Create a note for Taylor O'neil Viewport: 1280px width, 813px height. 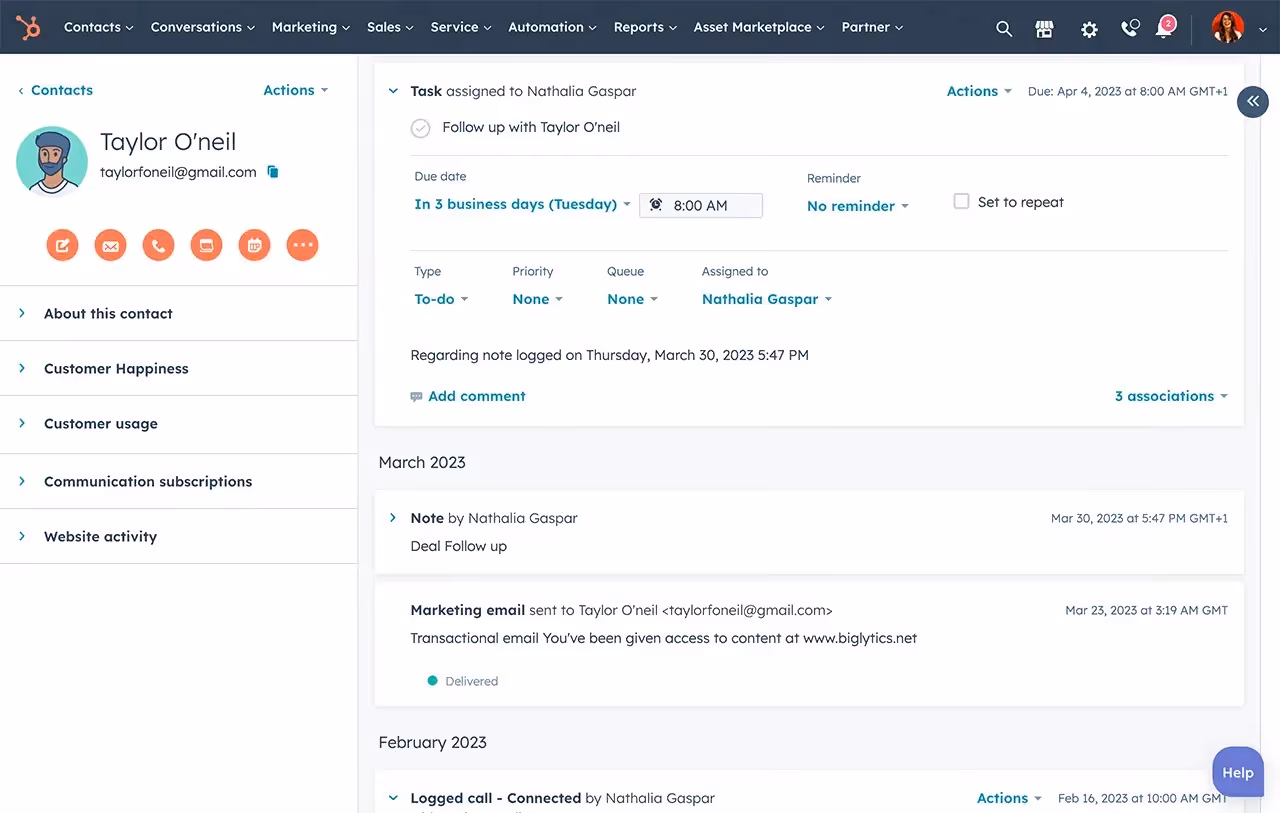[x=62, y=244]
